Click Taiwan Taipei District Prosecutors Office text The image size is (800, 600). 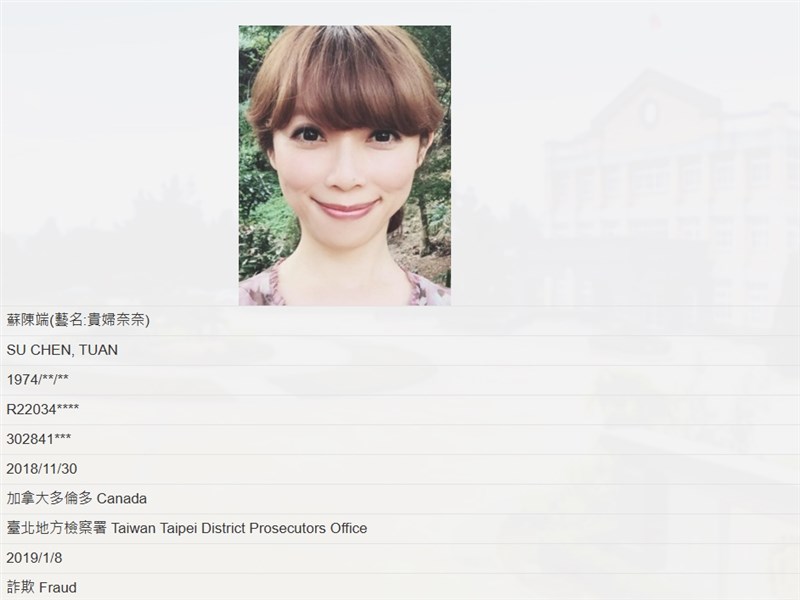pyautogui.click(x=239, y=528)
